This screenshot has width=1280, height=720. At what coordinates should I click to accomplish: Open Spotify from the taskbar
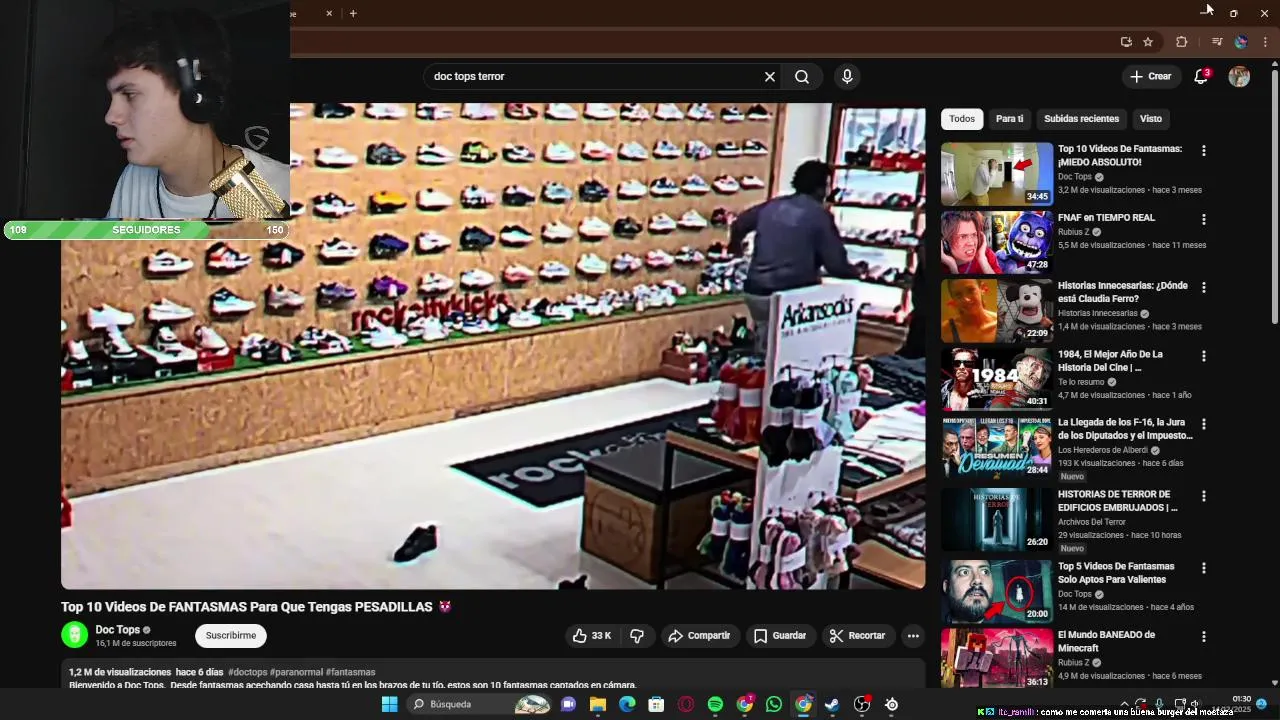point(715,704)
